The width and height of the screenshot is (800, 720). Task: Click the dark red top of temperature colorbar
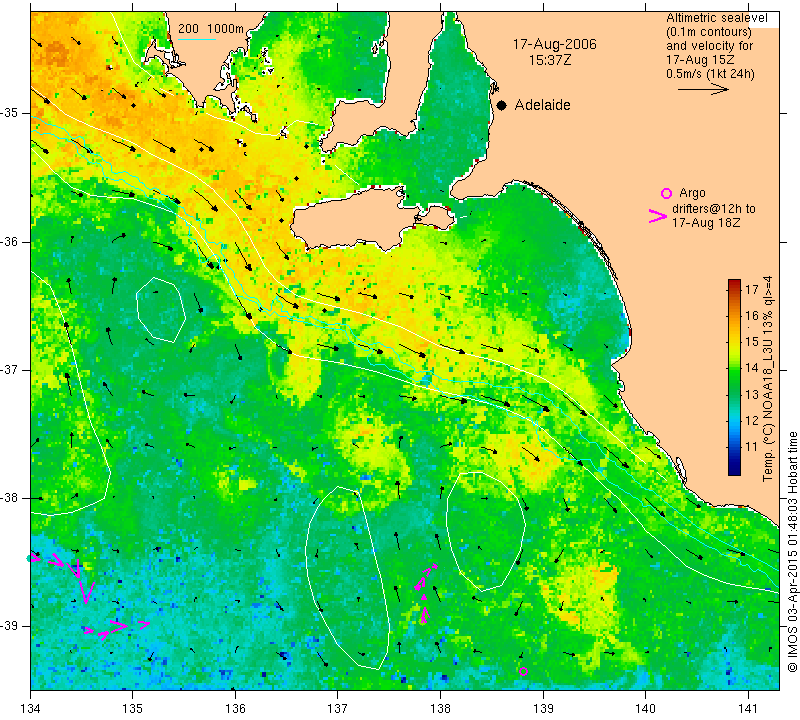(x=735, y=286)
